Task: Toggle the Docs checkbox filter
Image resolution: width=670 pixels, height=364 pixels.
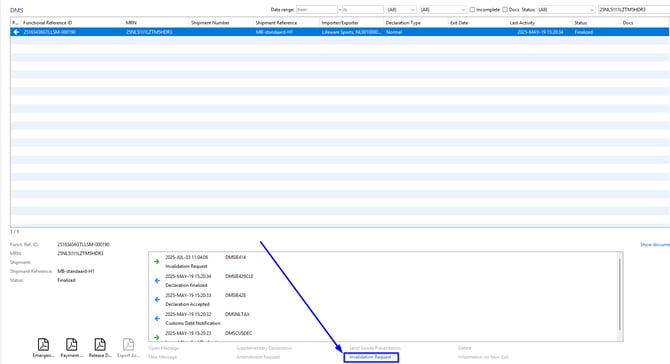Action: 505,9
